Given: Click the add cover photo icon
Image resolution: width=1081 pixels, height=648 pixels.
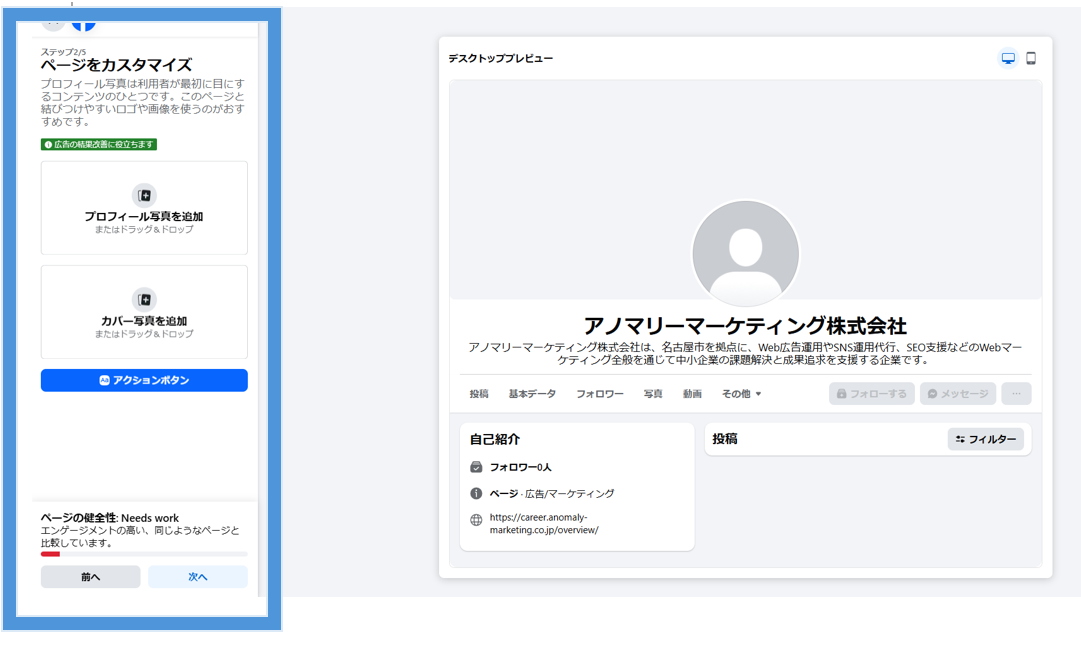Looking at the screenshot, I should [144, 300].
